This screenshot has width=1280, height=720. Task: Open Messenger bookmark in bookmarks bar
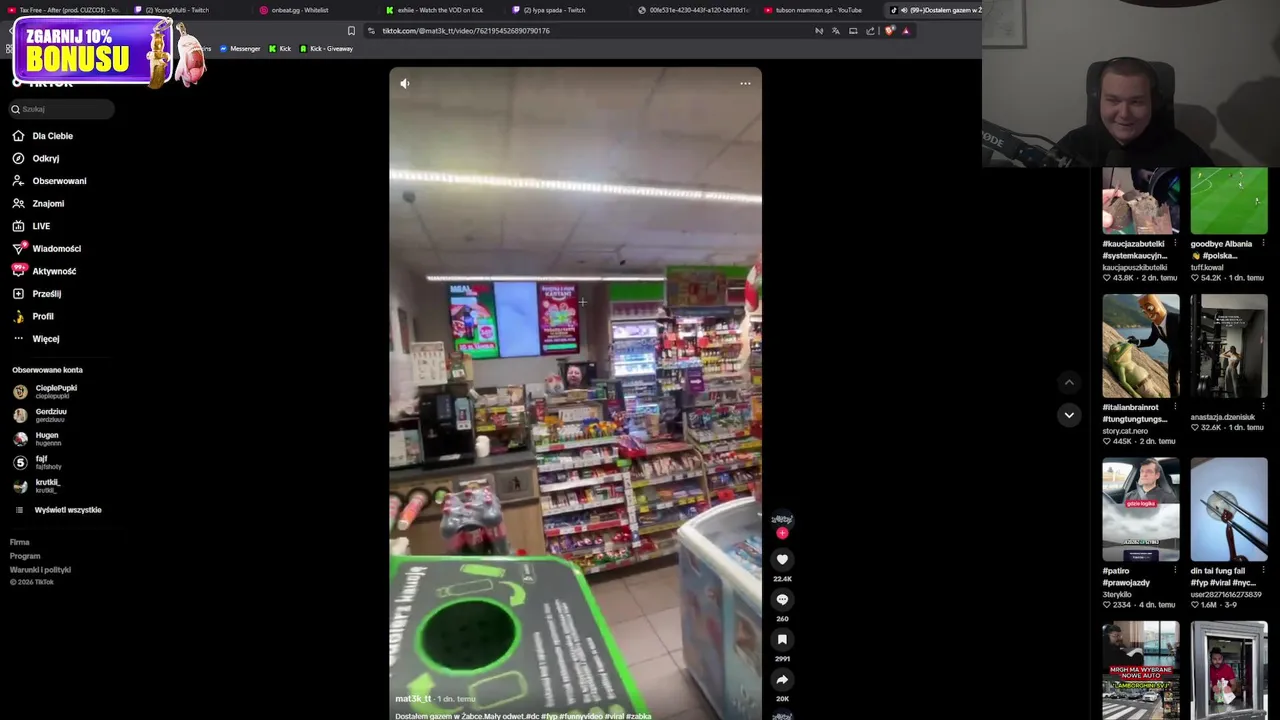[x=239, y=49]
